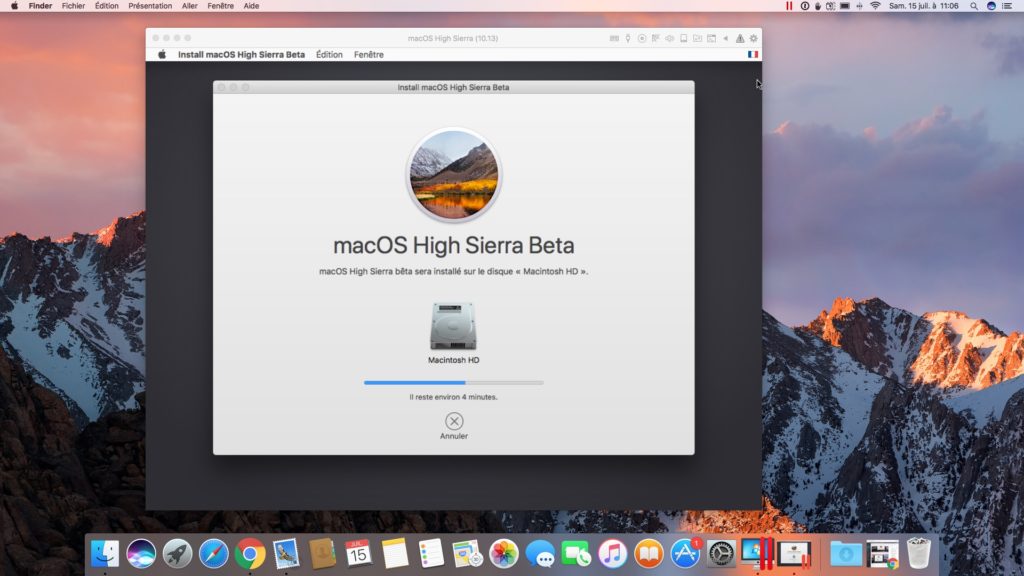
Task: Open the Aller menu
Action: tap(189, 6)
